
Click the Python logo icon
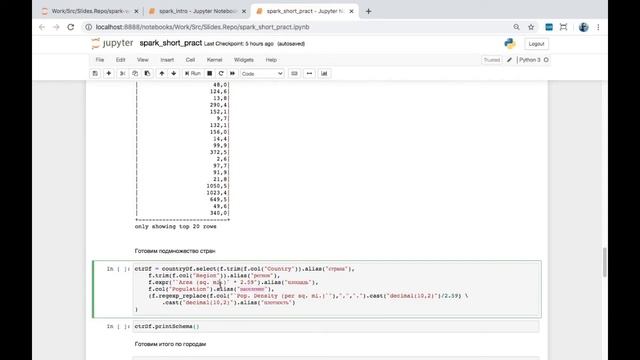510,43
